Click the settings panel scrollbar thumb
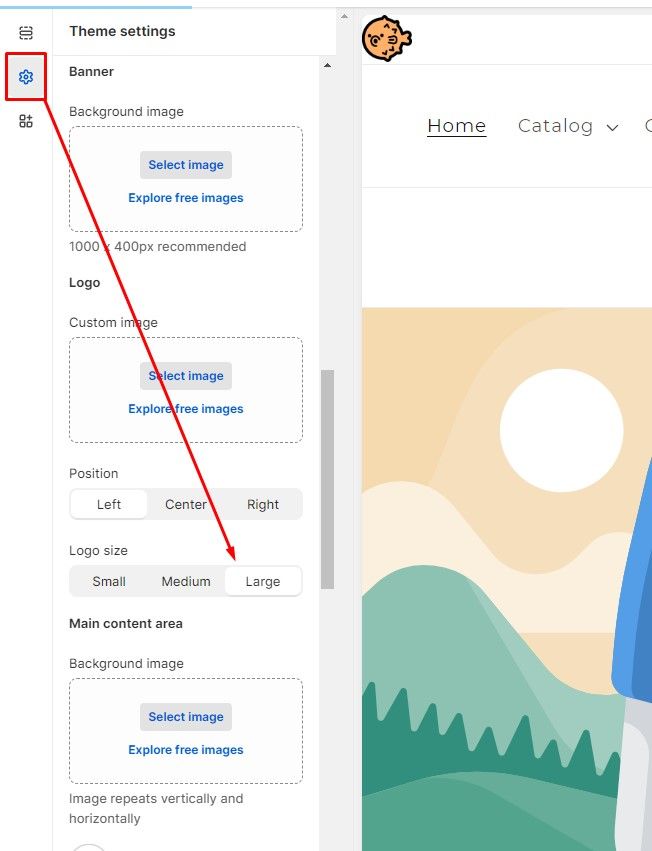Screen dimensions: 652x851 [327, 478]
